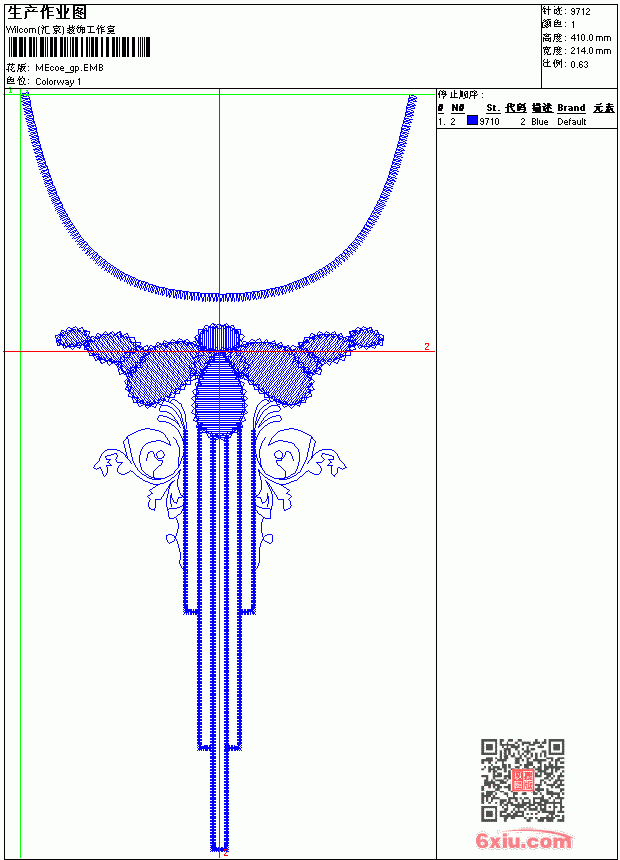The width and height of the screenshot is (620, 860).
Task: Click the blue color swatch in stop sequence
Action: 472,121
